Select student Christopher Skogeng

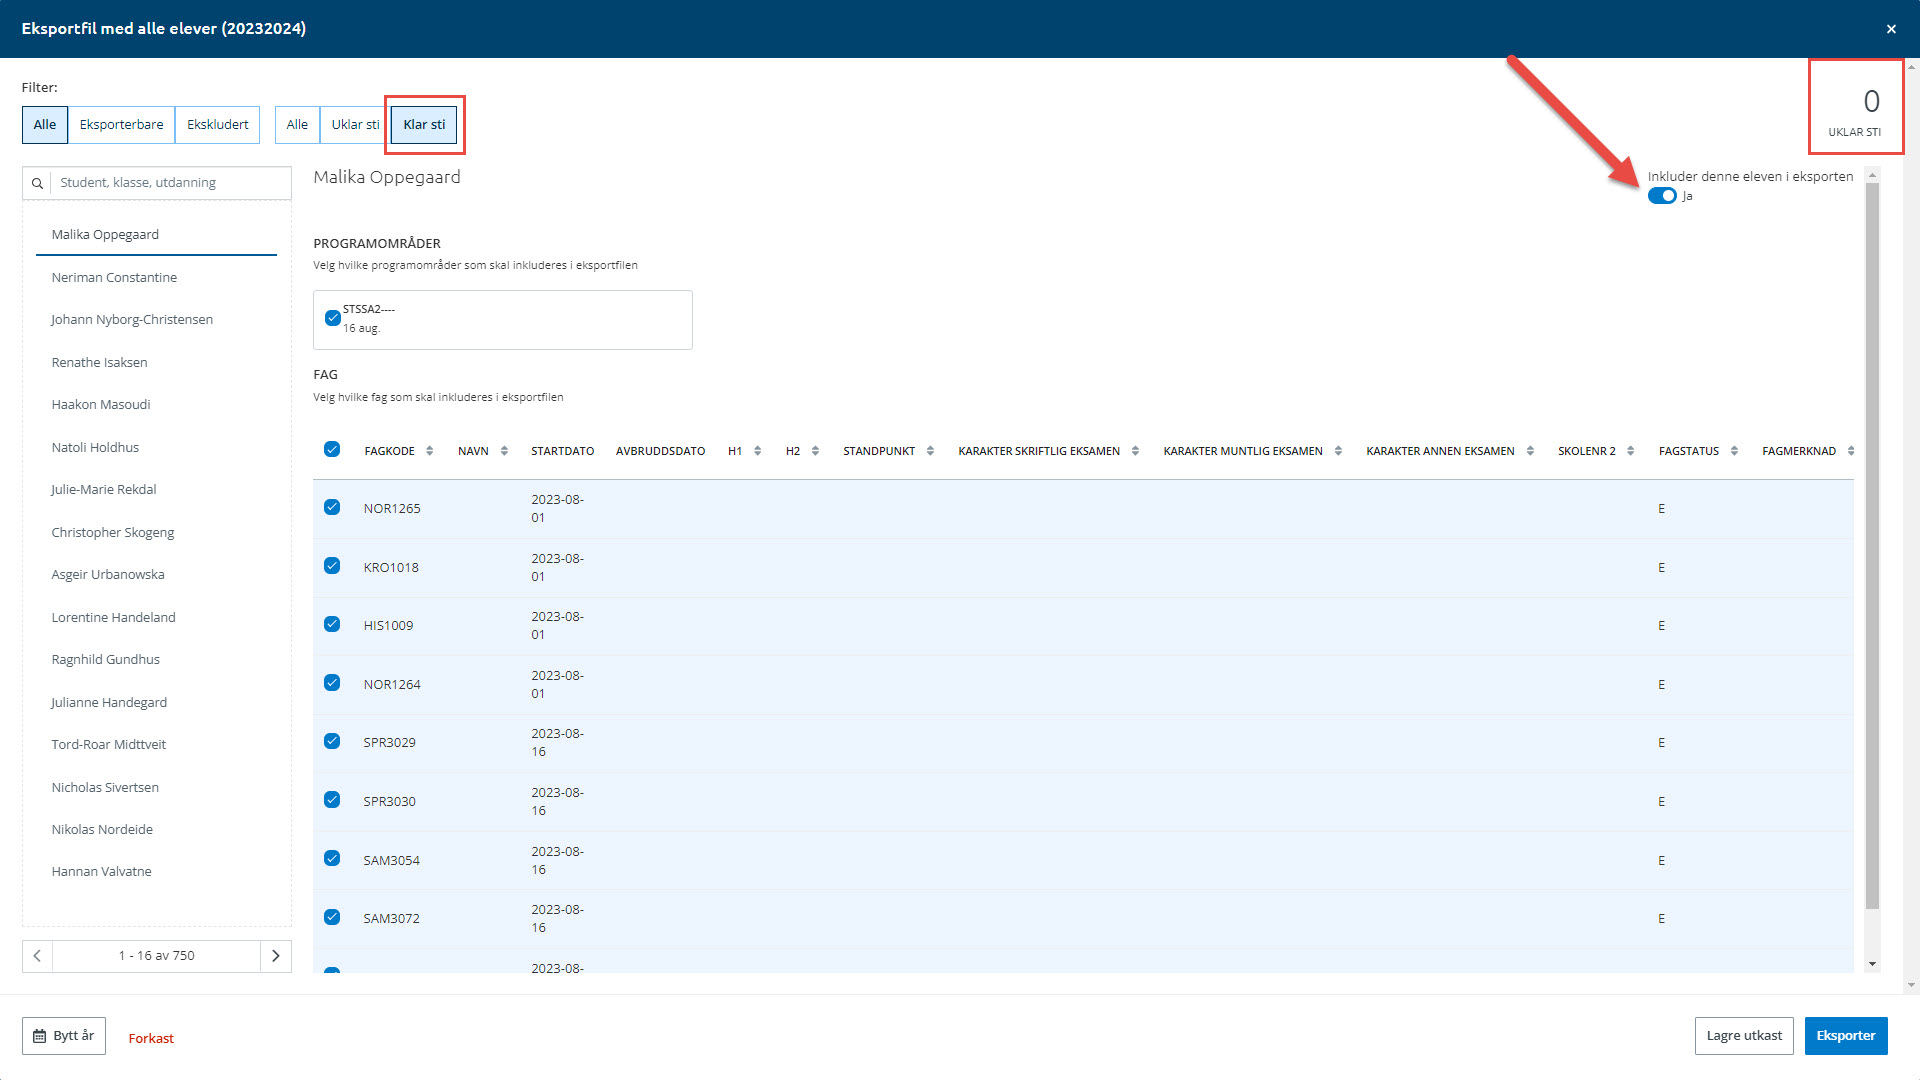point(156,532)
